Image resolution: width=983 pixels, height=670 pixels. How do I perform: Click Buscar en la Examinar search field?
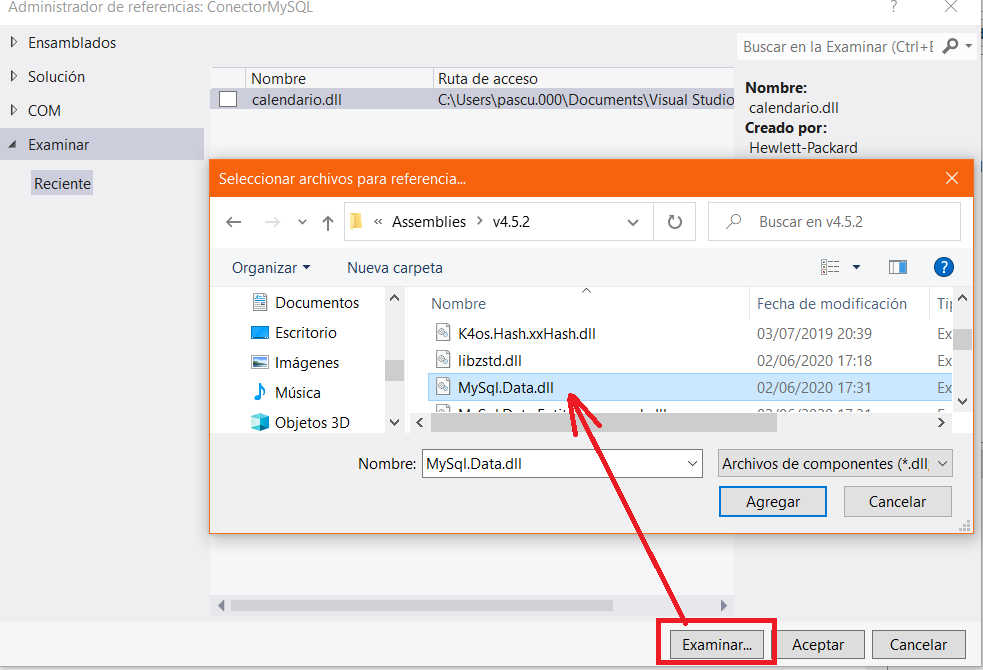point(838,47)
